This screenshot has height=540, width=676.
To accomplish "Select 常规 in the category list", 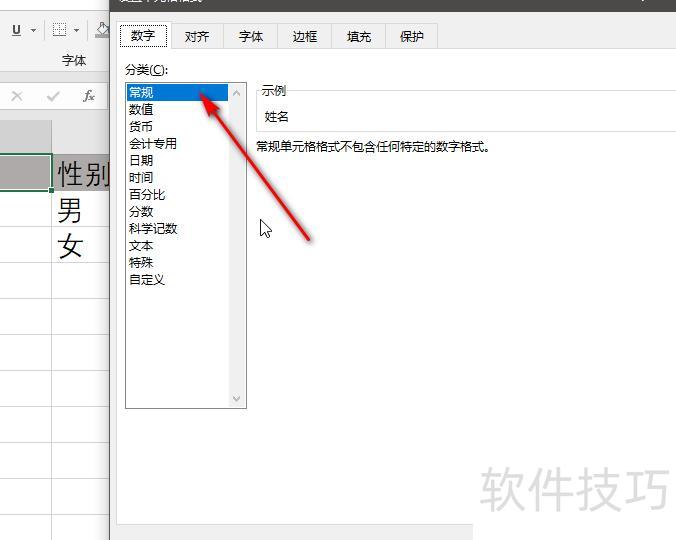I will coord(177,92).
